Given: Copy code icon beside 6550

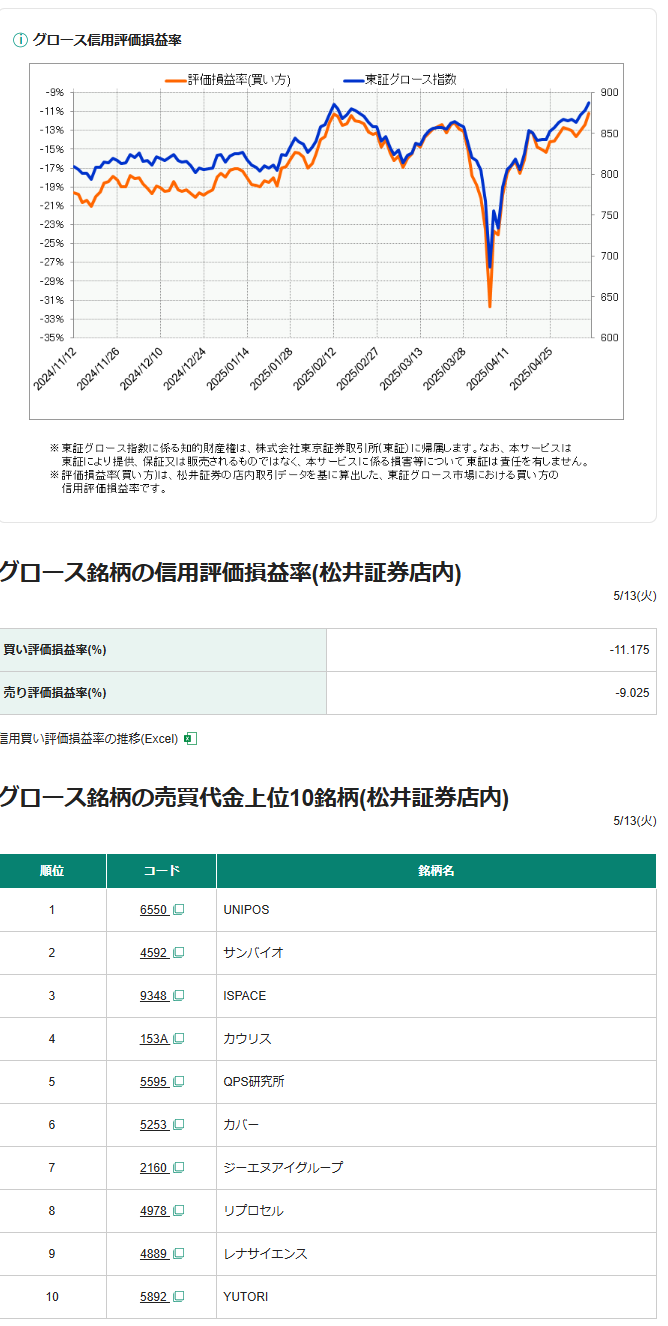Looking at the screenshot, I should pyautogui.click(x=179, y=910).
